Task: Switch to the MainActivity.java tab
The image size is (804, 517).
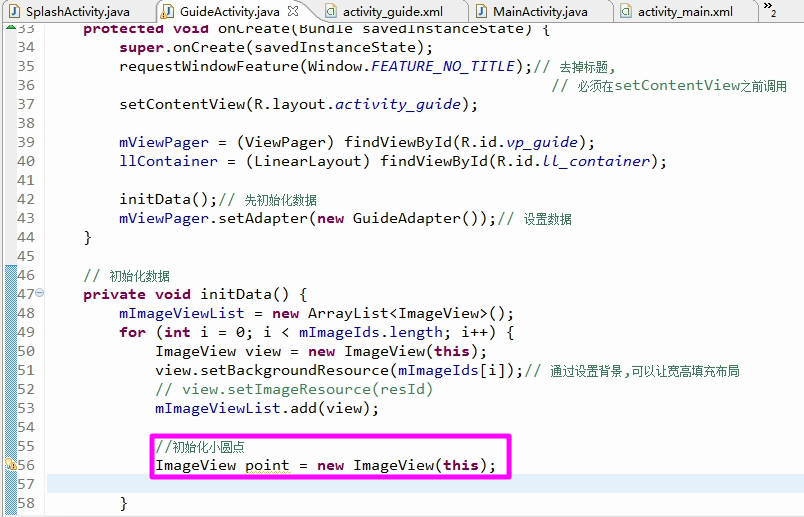Action: (540, 11)
